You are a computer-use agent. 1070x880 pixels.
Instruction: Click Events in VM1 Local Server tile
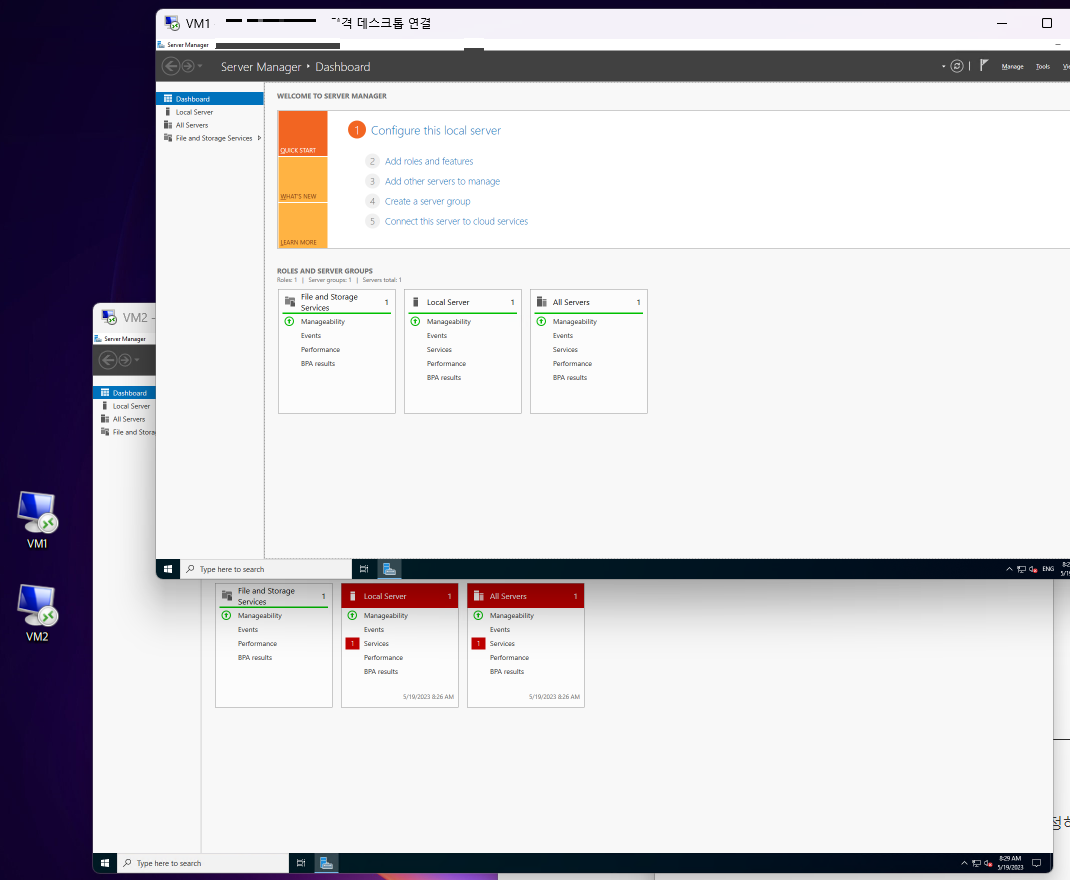click(437, 336)
